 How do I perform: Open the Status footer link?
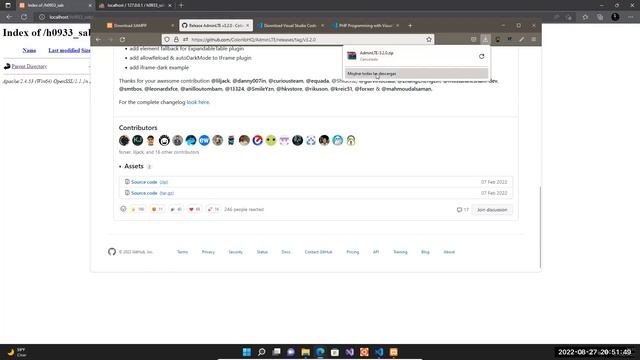[x=262, y=252]
